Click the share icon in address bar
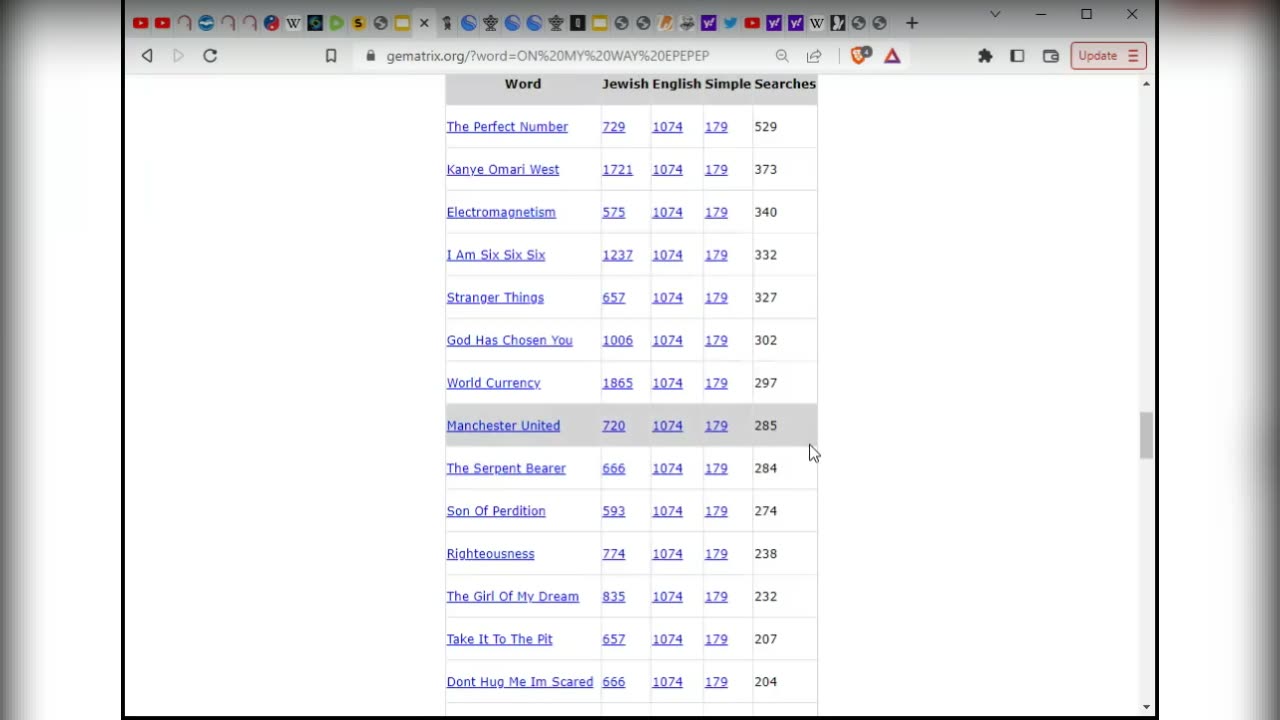Screen dimensions: 1280x720 point(814,56)
